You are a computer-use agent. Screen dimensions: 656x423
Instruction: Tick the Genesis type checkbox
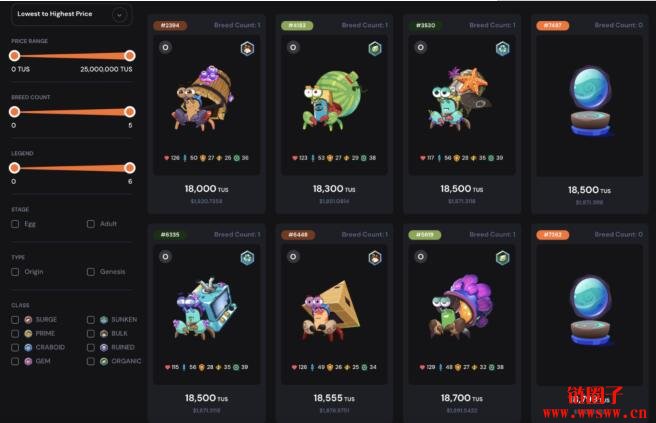(x=90, y=272)
